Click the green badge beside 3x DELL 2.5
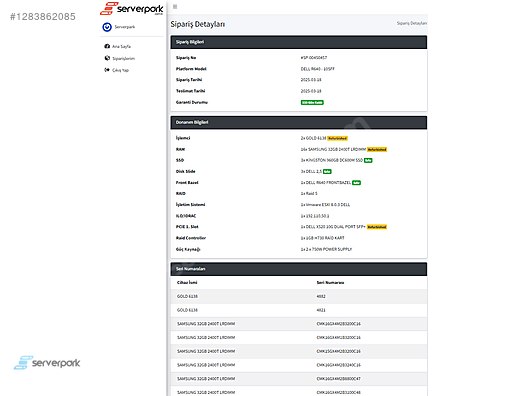528x396 pixels. [327, 171]
